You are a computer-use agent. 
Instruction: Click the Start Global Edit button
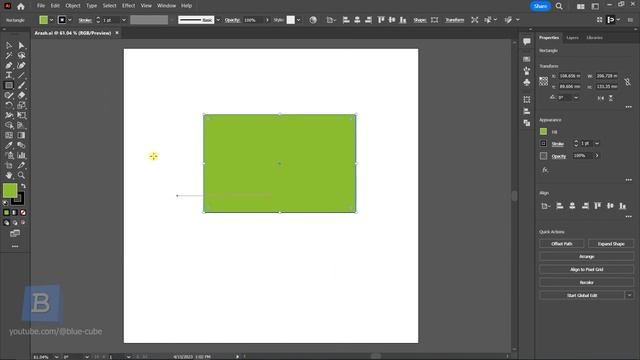point(582,295)
